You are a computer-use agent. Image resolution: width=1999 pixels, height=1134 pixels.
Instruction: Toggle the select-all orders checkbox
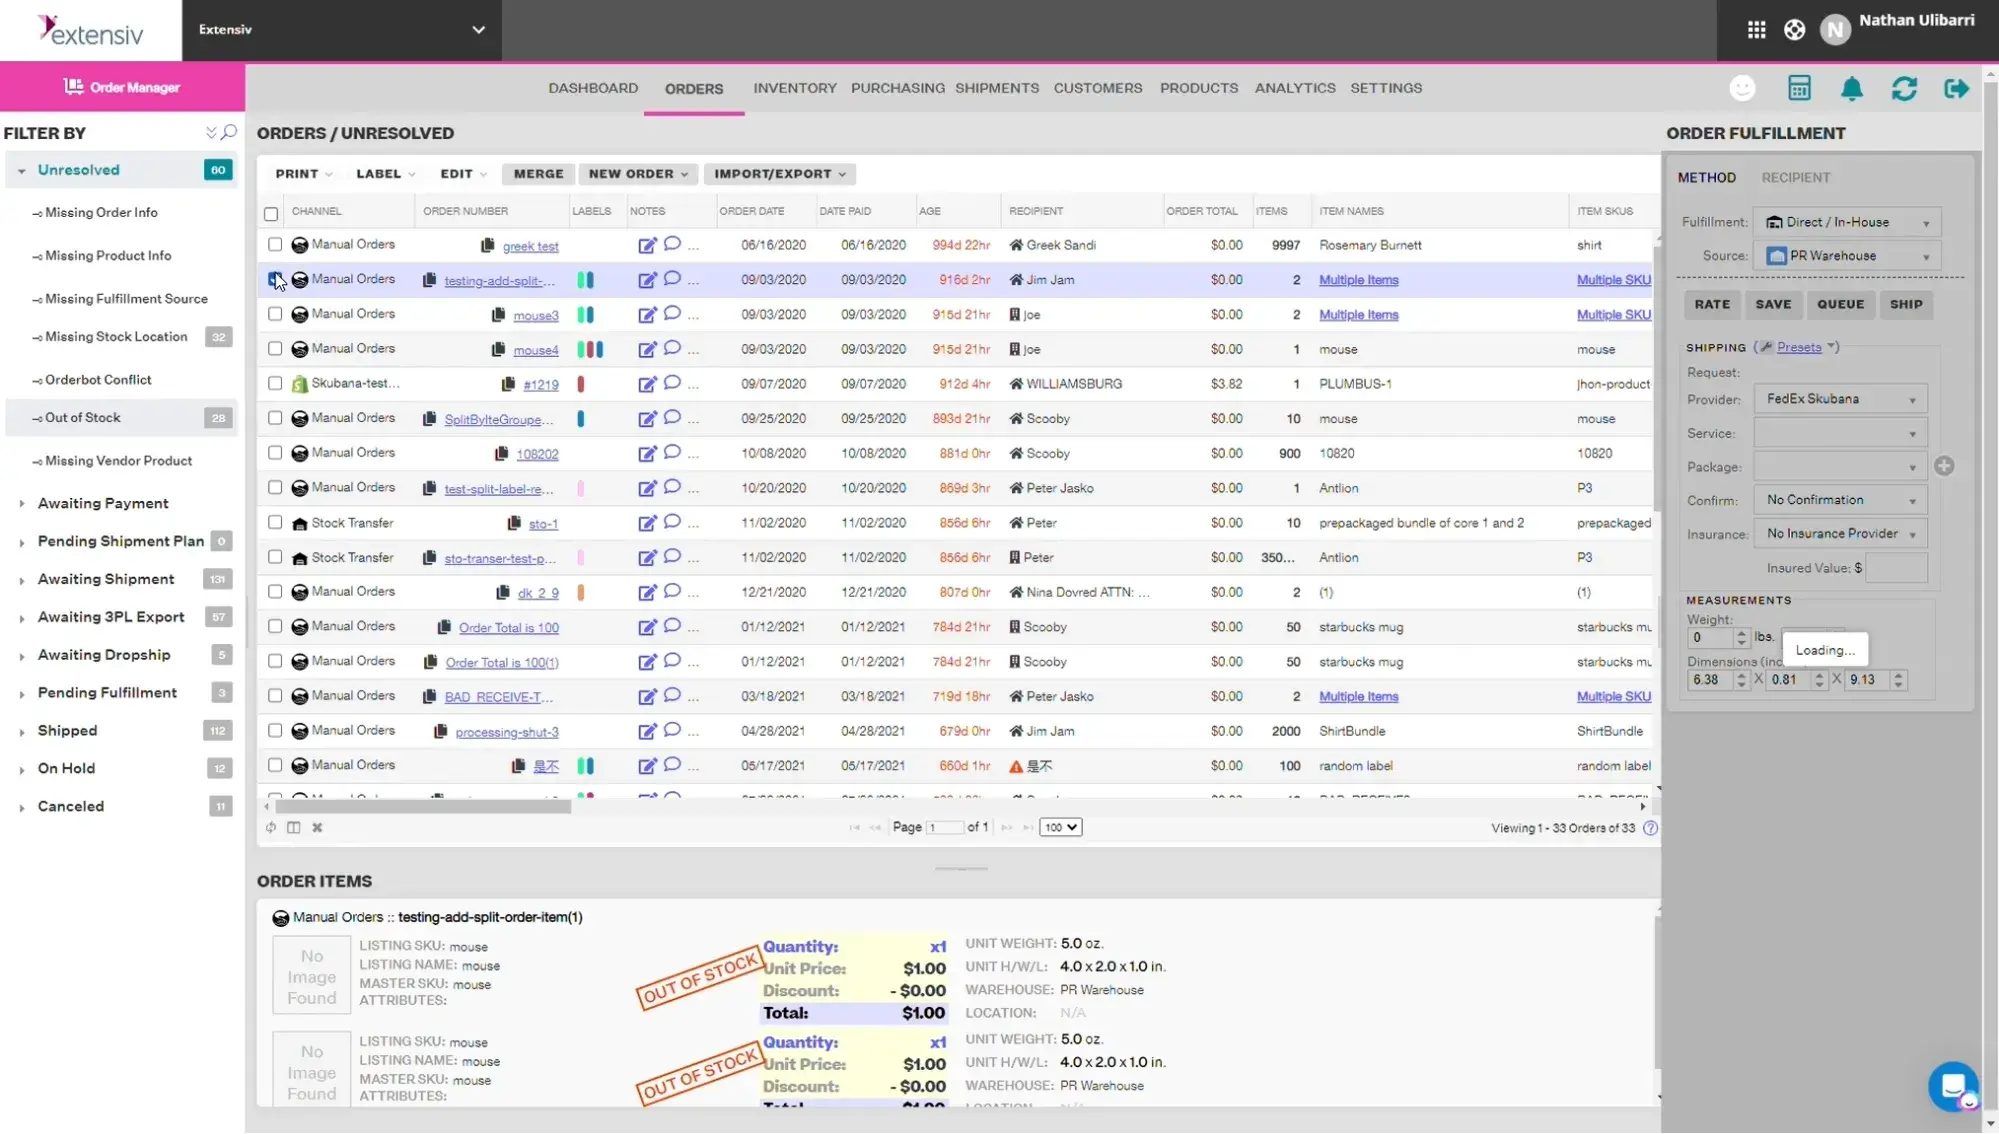click(271, 213)
